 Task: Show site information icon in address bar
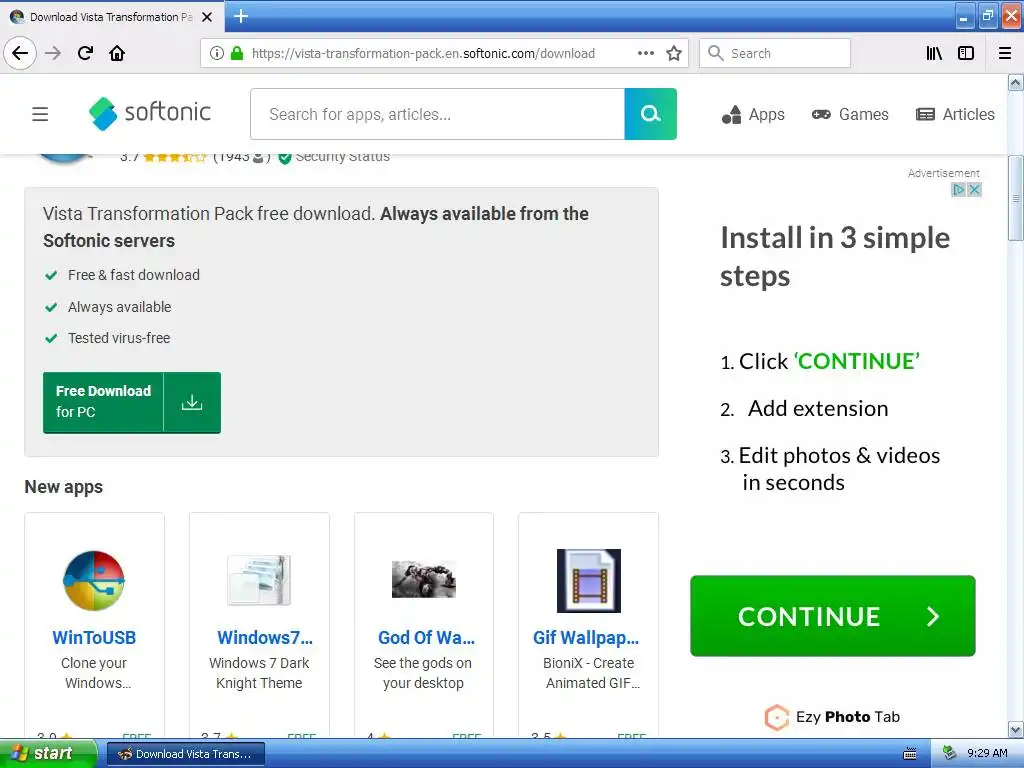pyautogui.click(x=217, y=54)
